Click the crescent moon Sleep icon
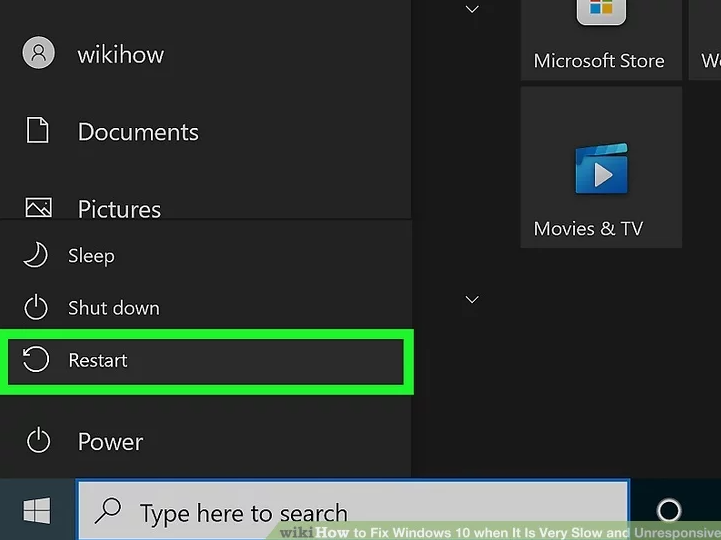 coord(36,256)
